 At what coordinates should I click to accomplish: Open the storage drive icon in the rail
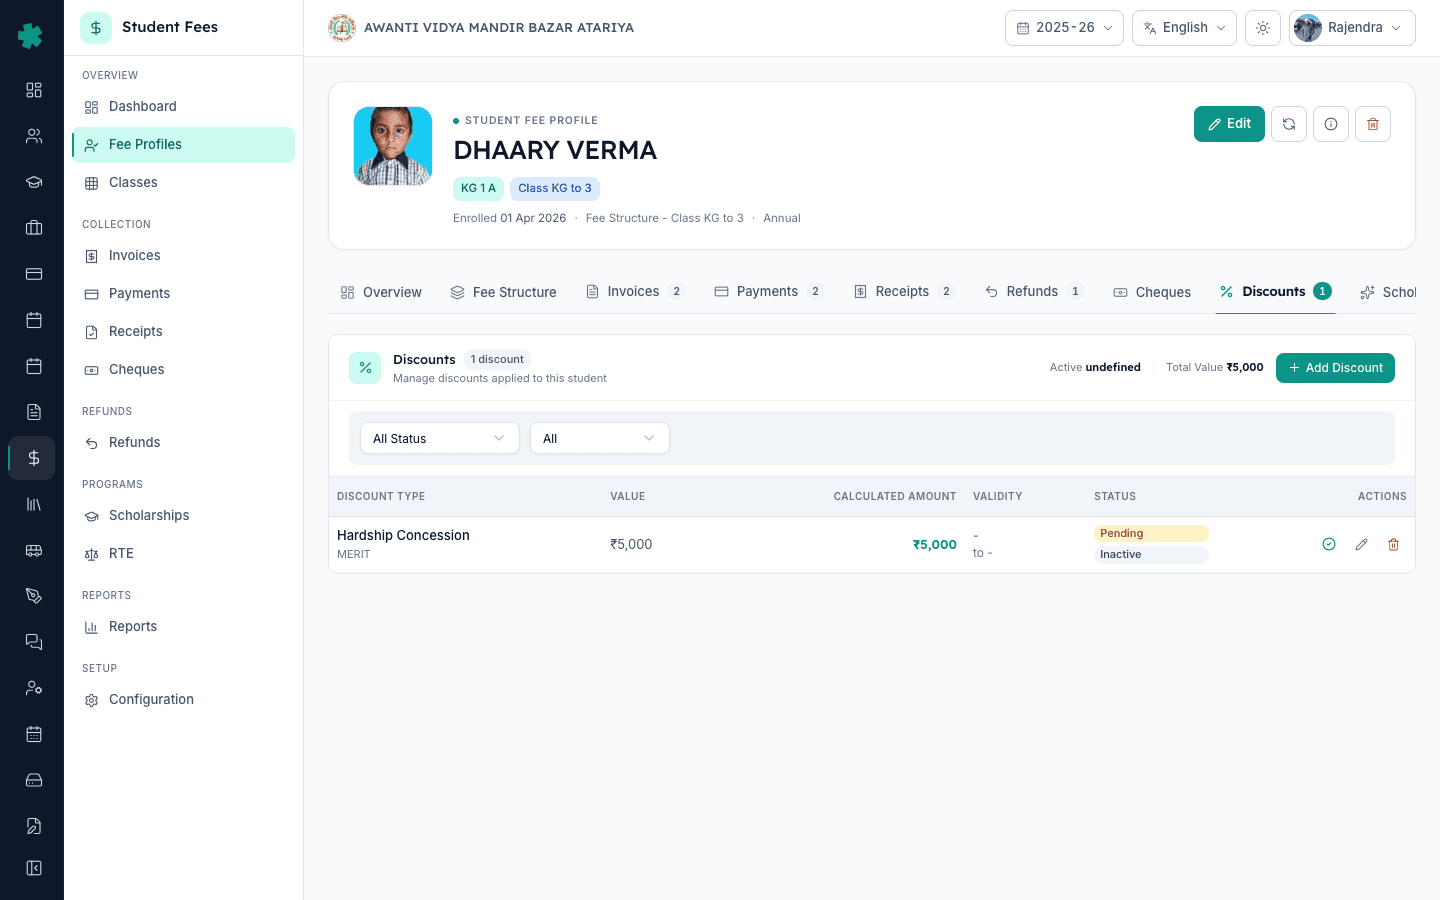(34, 780)
